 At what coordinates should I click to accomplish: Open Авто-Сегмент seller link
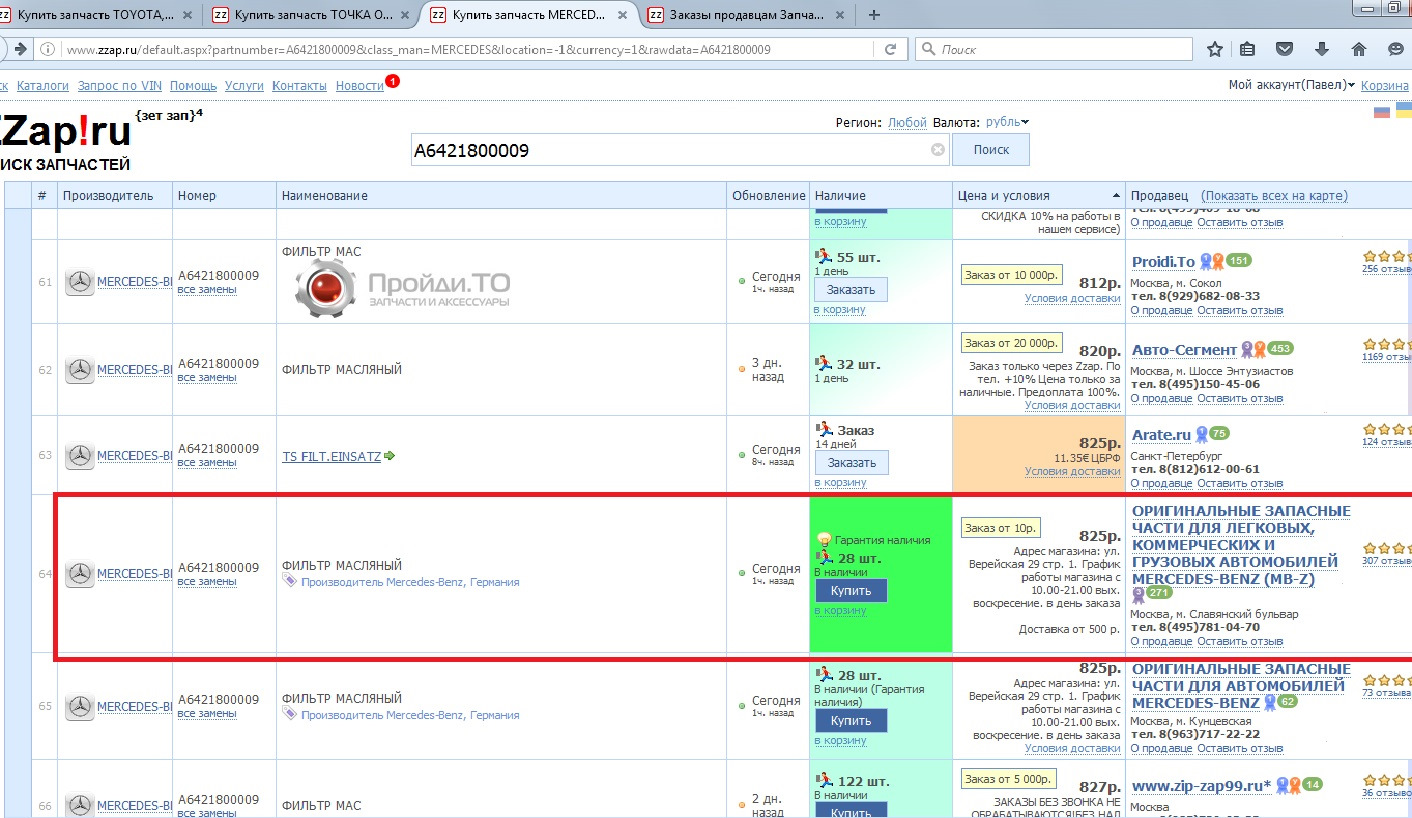coord(1184,350)
